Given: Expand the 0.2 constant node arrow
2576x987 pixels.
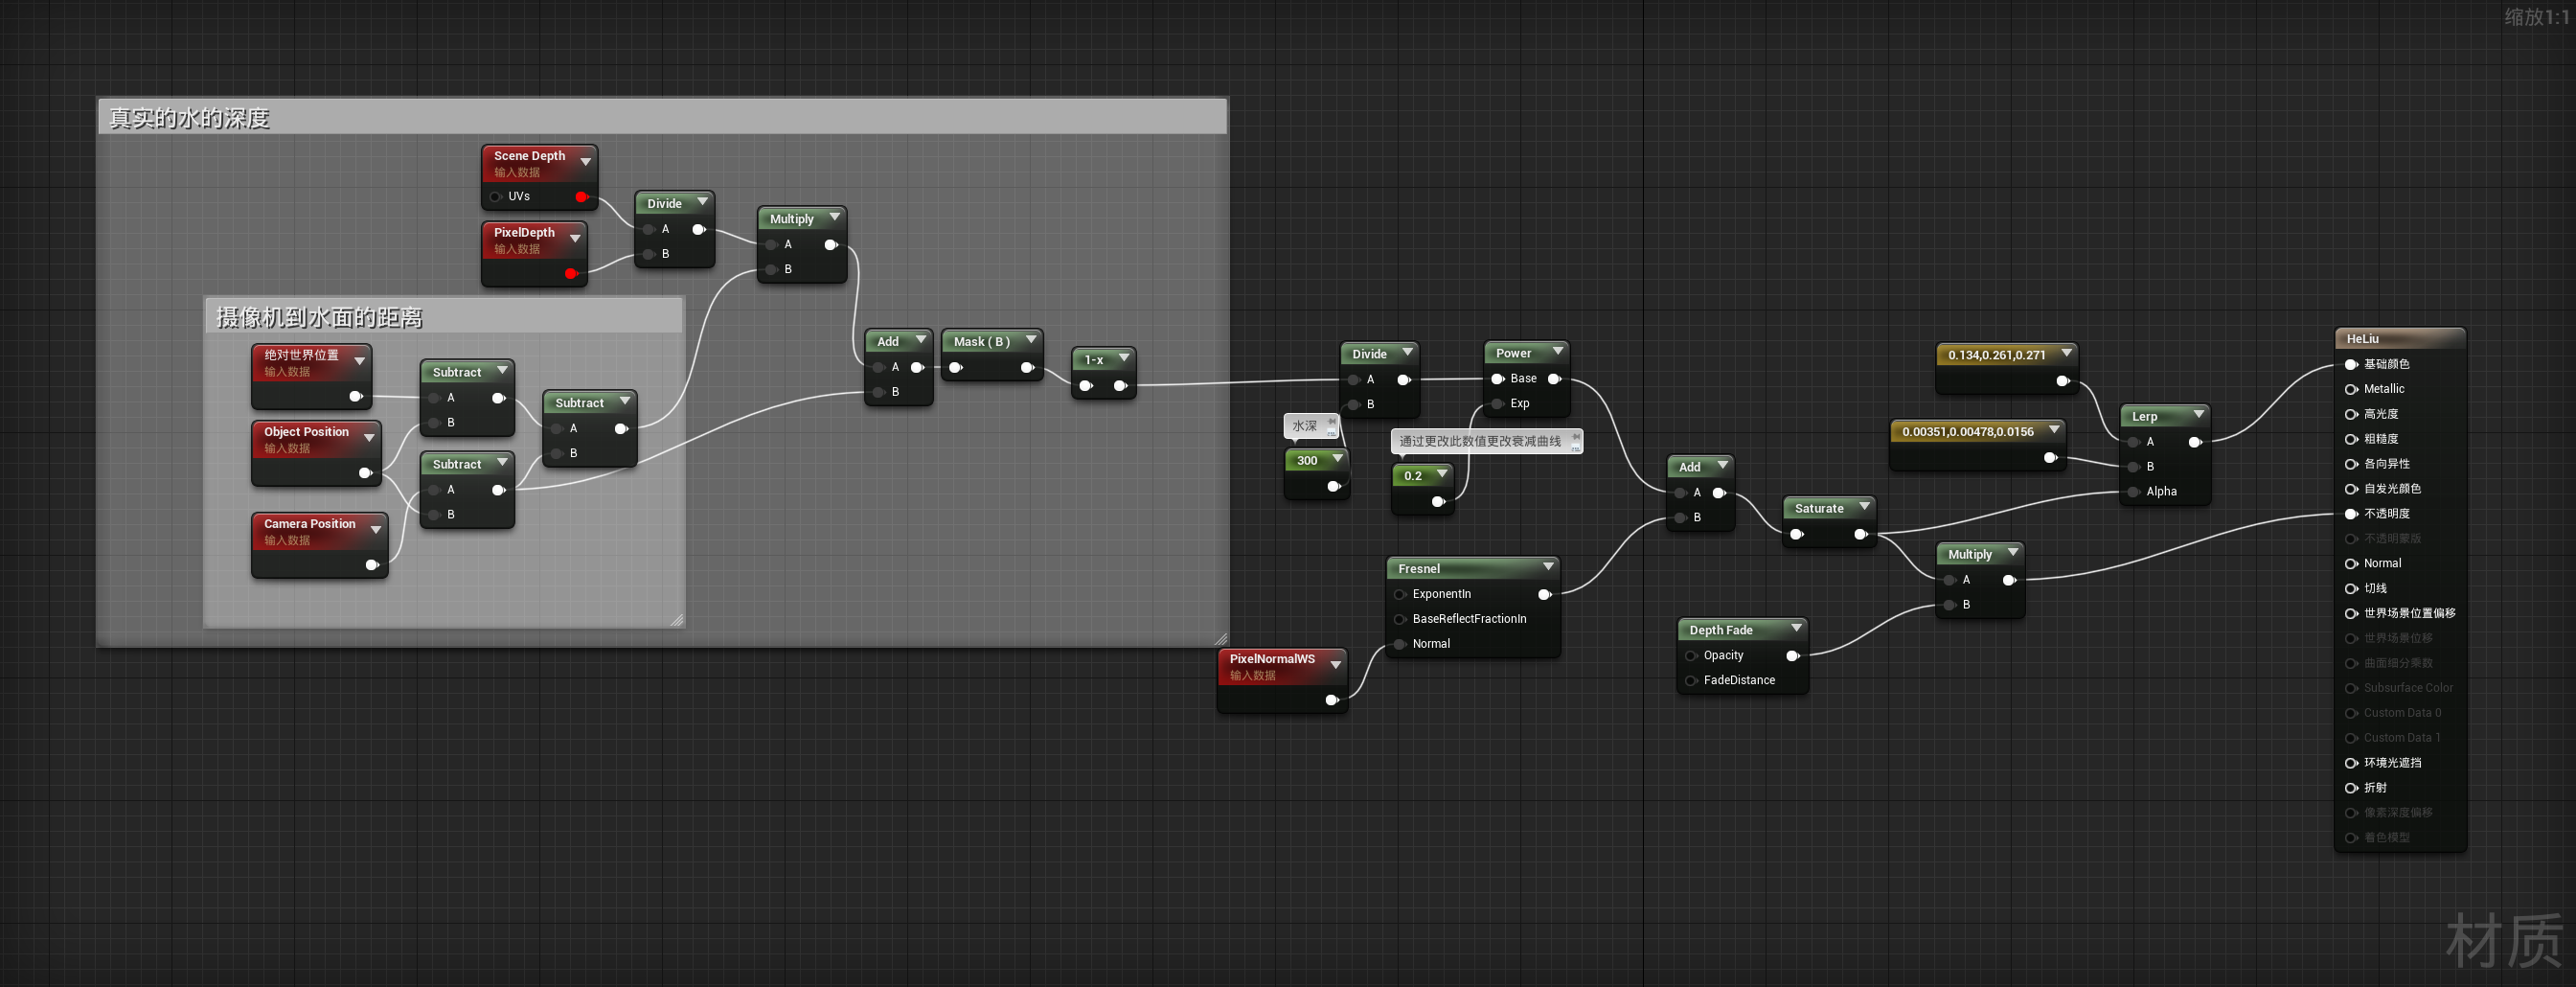Looking at the screenshot, I should point(1442,473).
